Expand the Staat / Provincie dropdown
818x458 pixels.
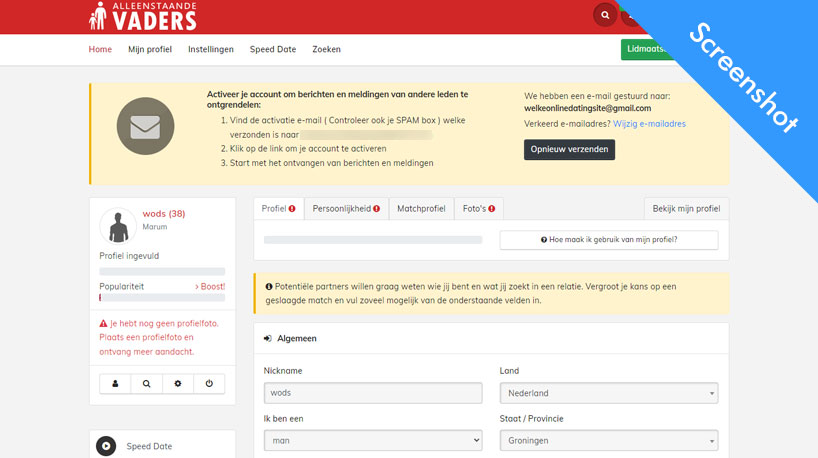pyautogui.click(x=608, y=440)
